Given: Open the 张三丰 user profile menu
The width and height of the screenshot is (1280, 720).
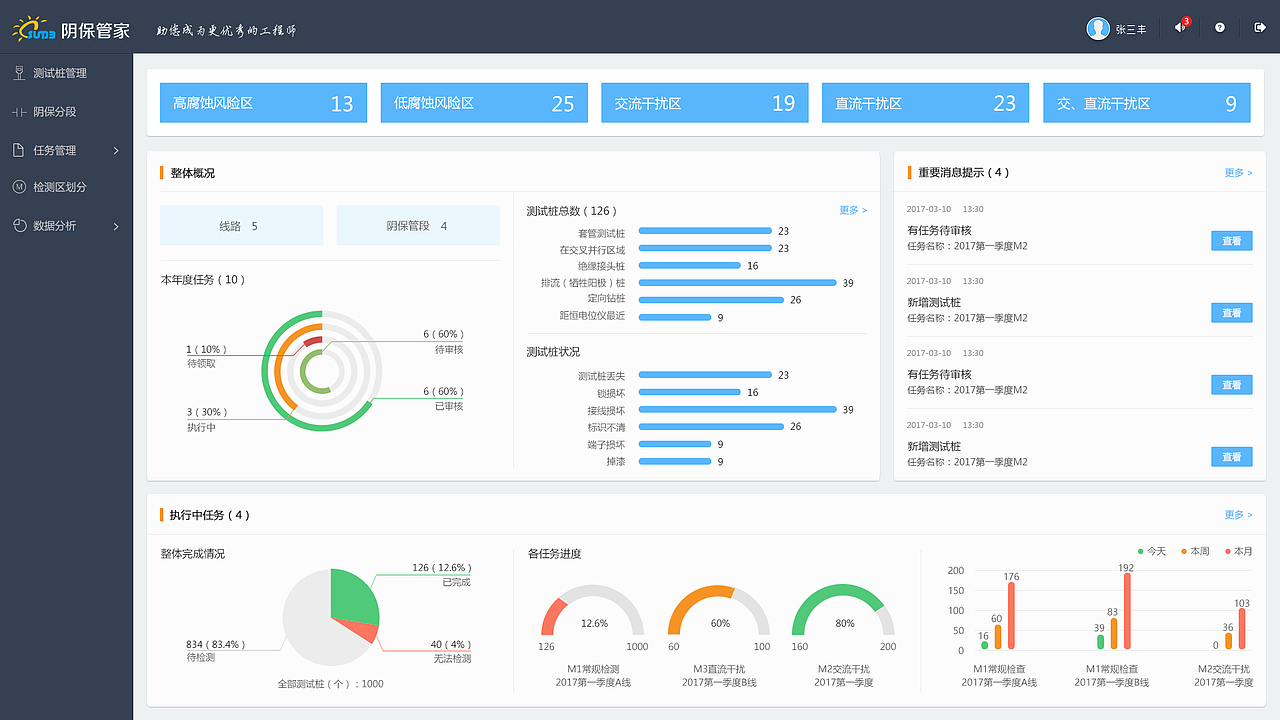Looking at the screenshot, I should coord(1122,28).
